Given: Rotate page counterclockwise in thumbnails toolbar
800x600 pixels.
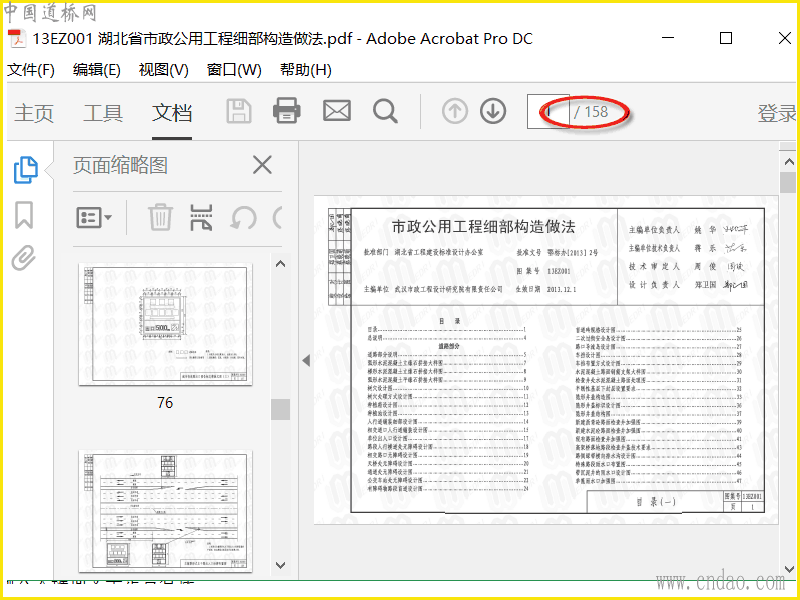Looking at the screenshot, I should [x=243, y=218].
